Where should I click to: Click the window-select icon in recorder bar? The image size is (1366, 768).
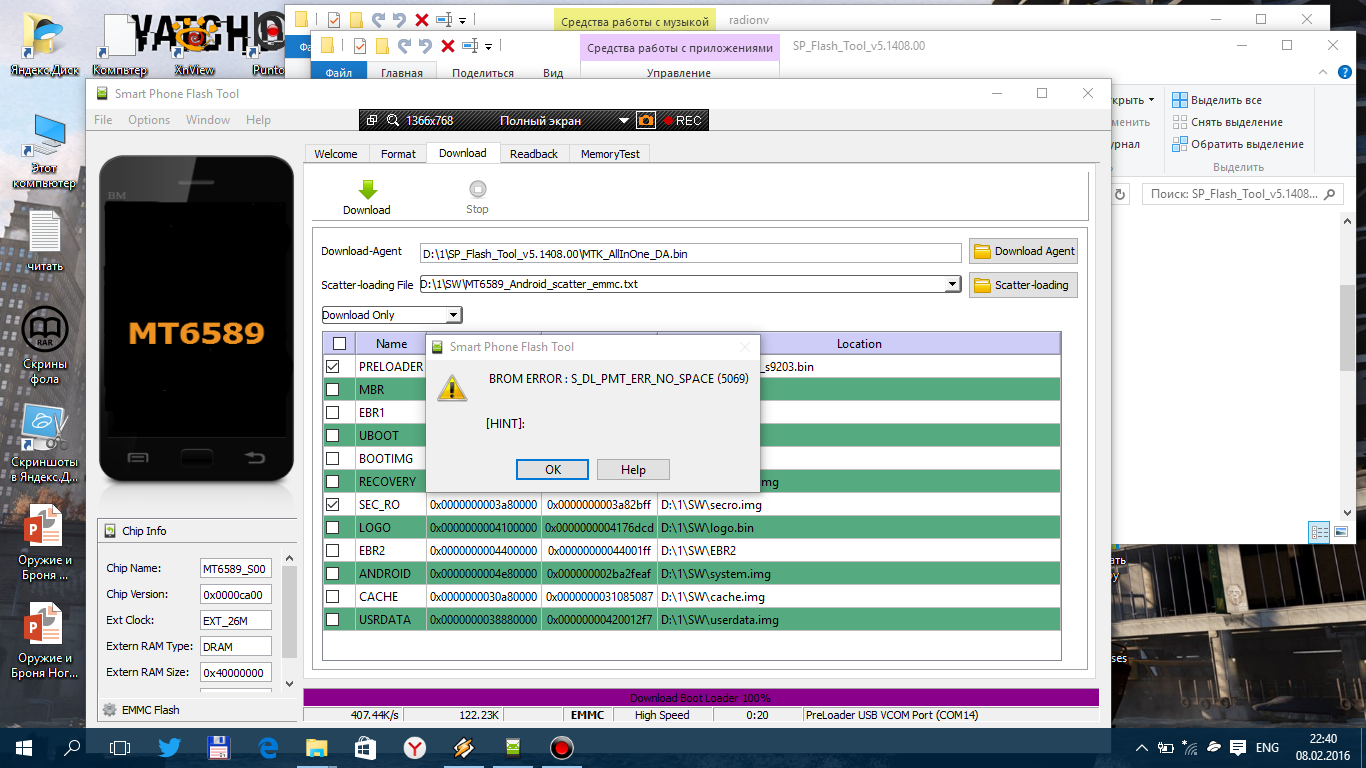372,120
